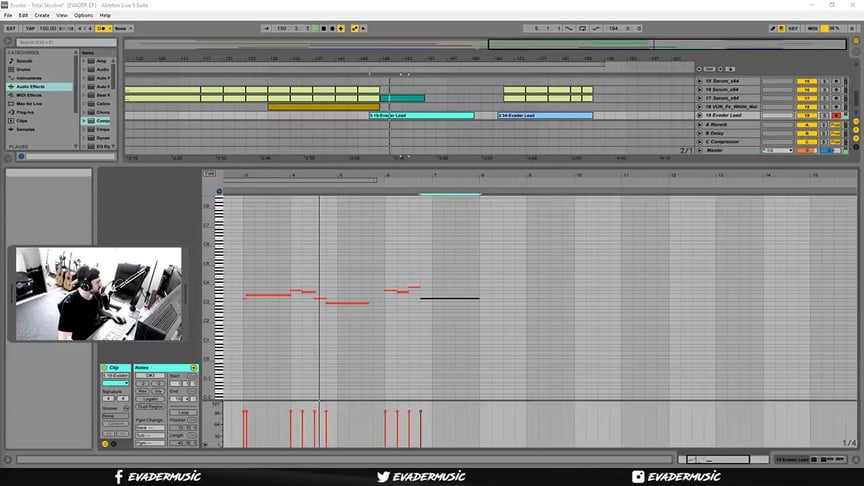Image resolution: width=864 pixels, height=486 pixels.
Task: Toggle the Automation Arm button
Action: pyautogui.click(x=354, y=29)
